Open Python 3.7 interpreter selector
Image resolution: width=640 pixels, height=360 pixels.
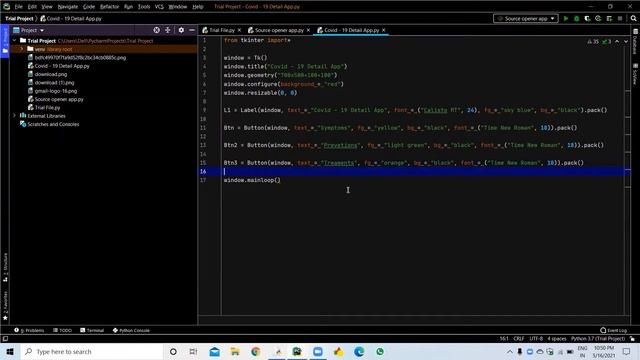(598, 339)
